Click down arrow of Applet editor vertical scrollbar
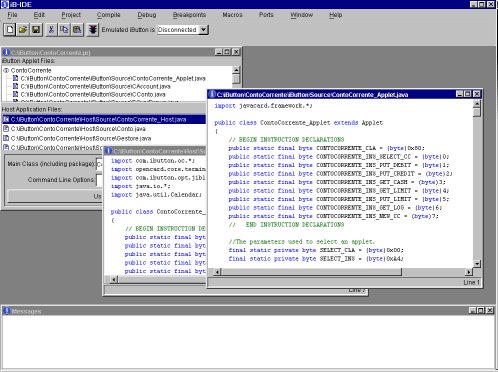 [x=477, y=264]
